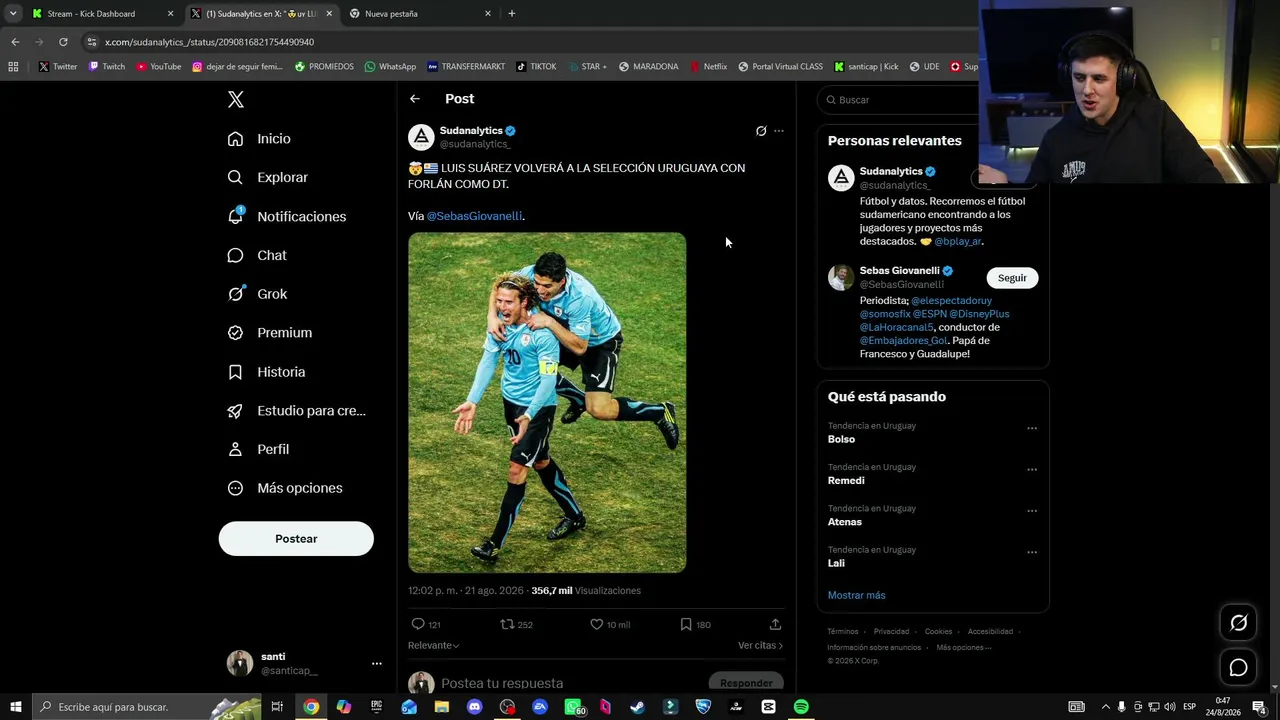Open more options for Bolso trend

(x=1032, y=428)
